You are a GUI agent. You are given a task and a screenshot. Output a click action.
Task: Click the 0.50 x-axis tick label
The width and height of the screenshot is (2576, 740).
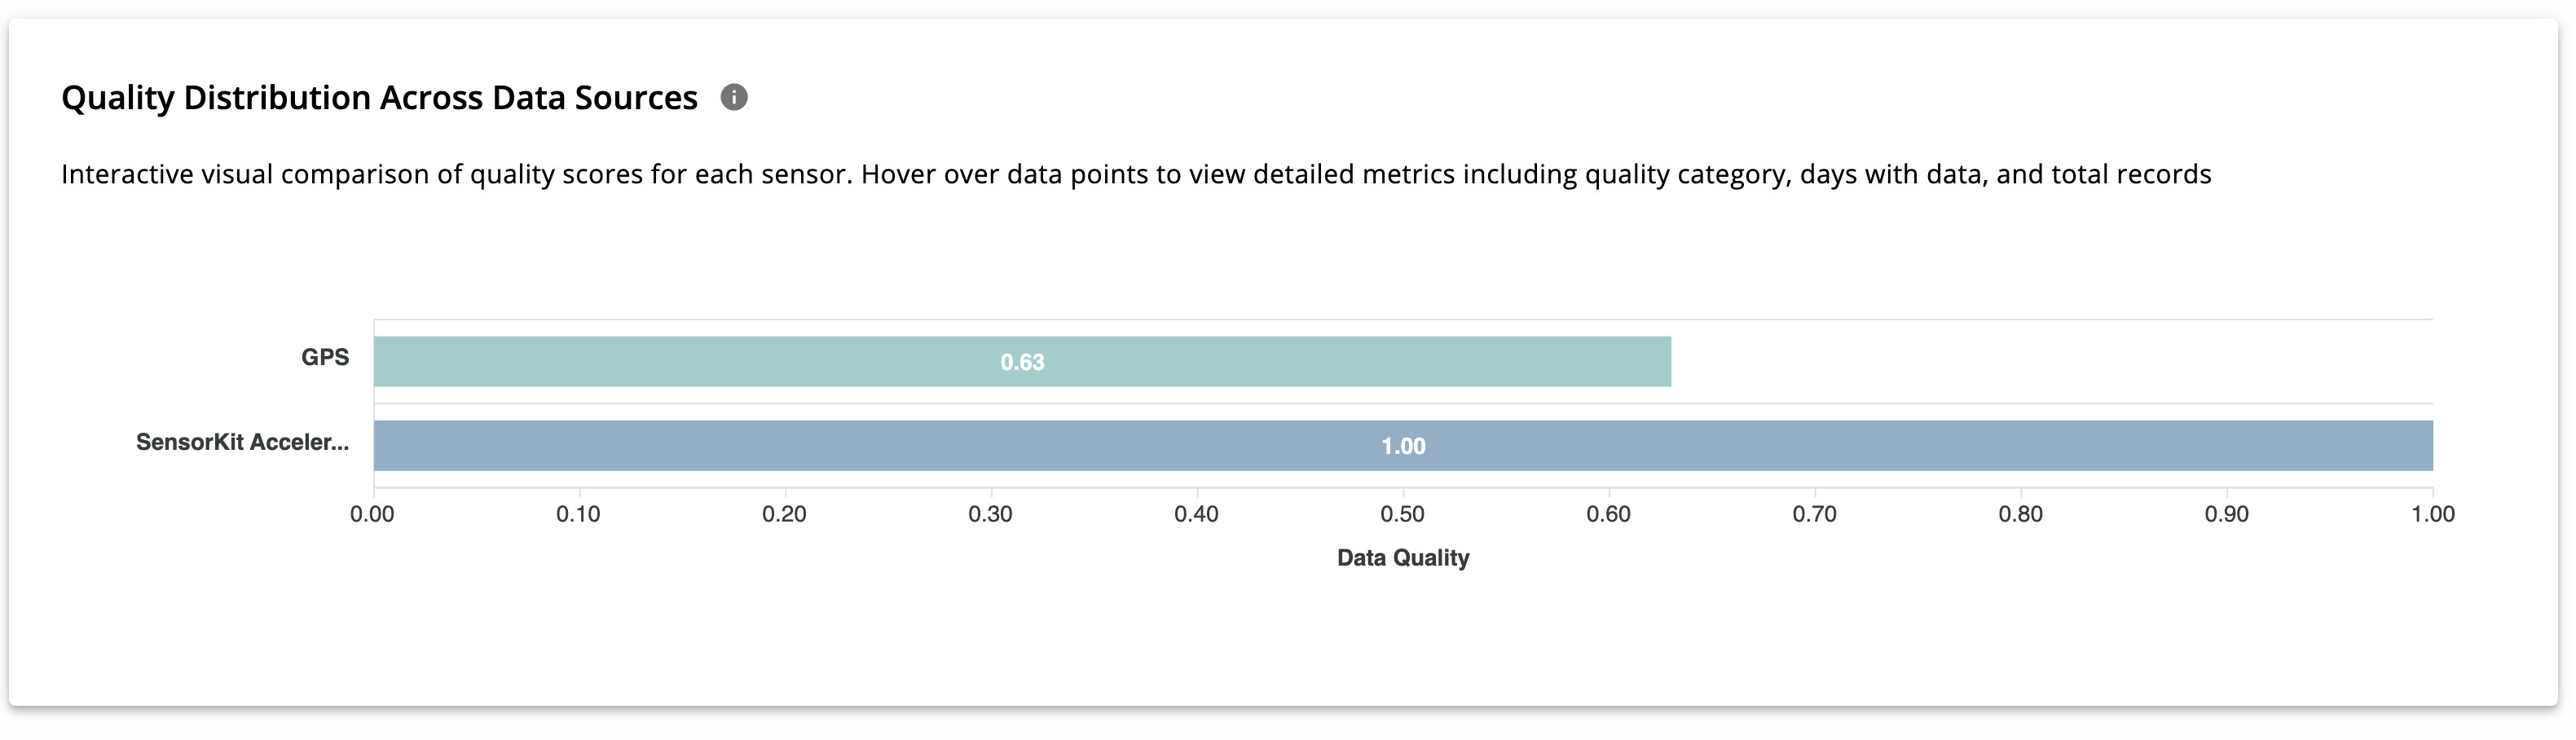(1402, 514)
